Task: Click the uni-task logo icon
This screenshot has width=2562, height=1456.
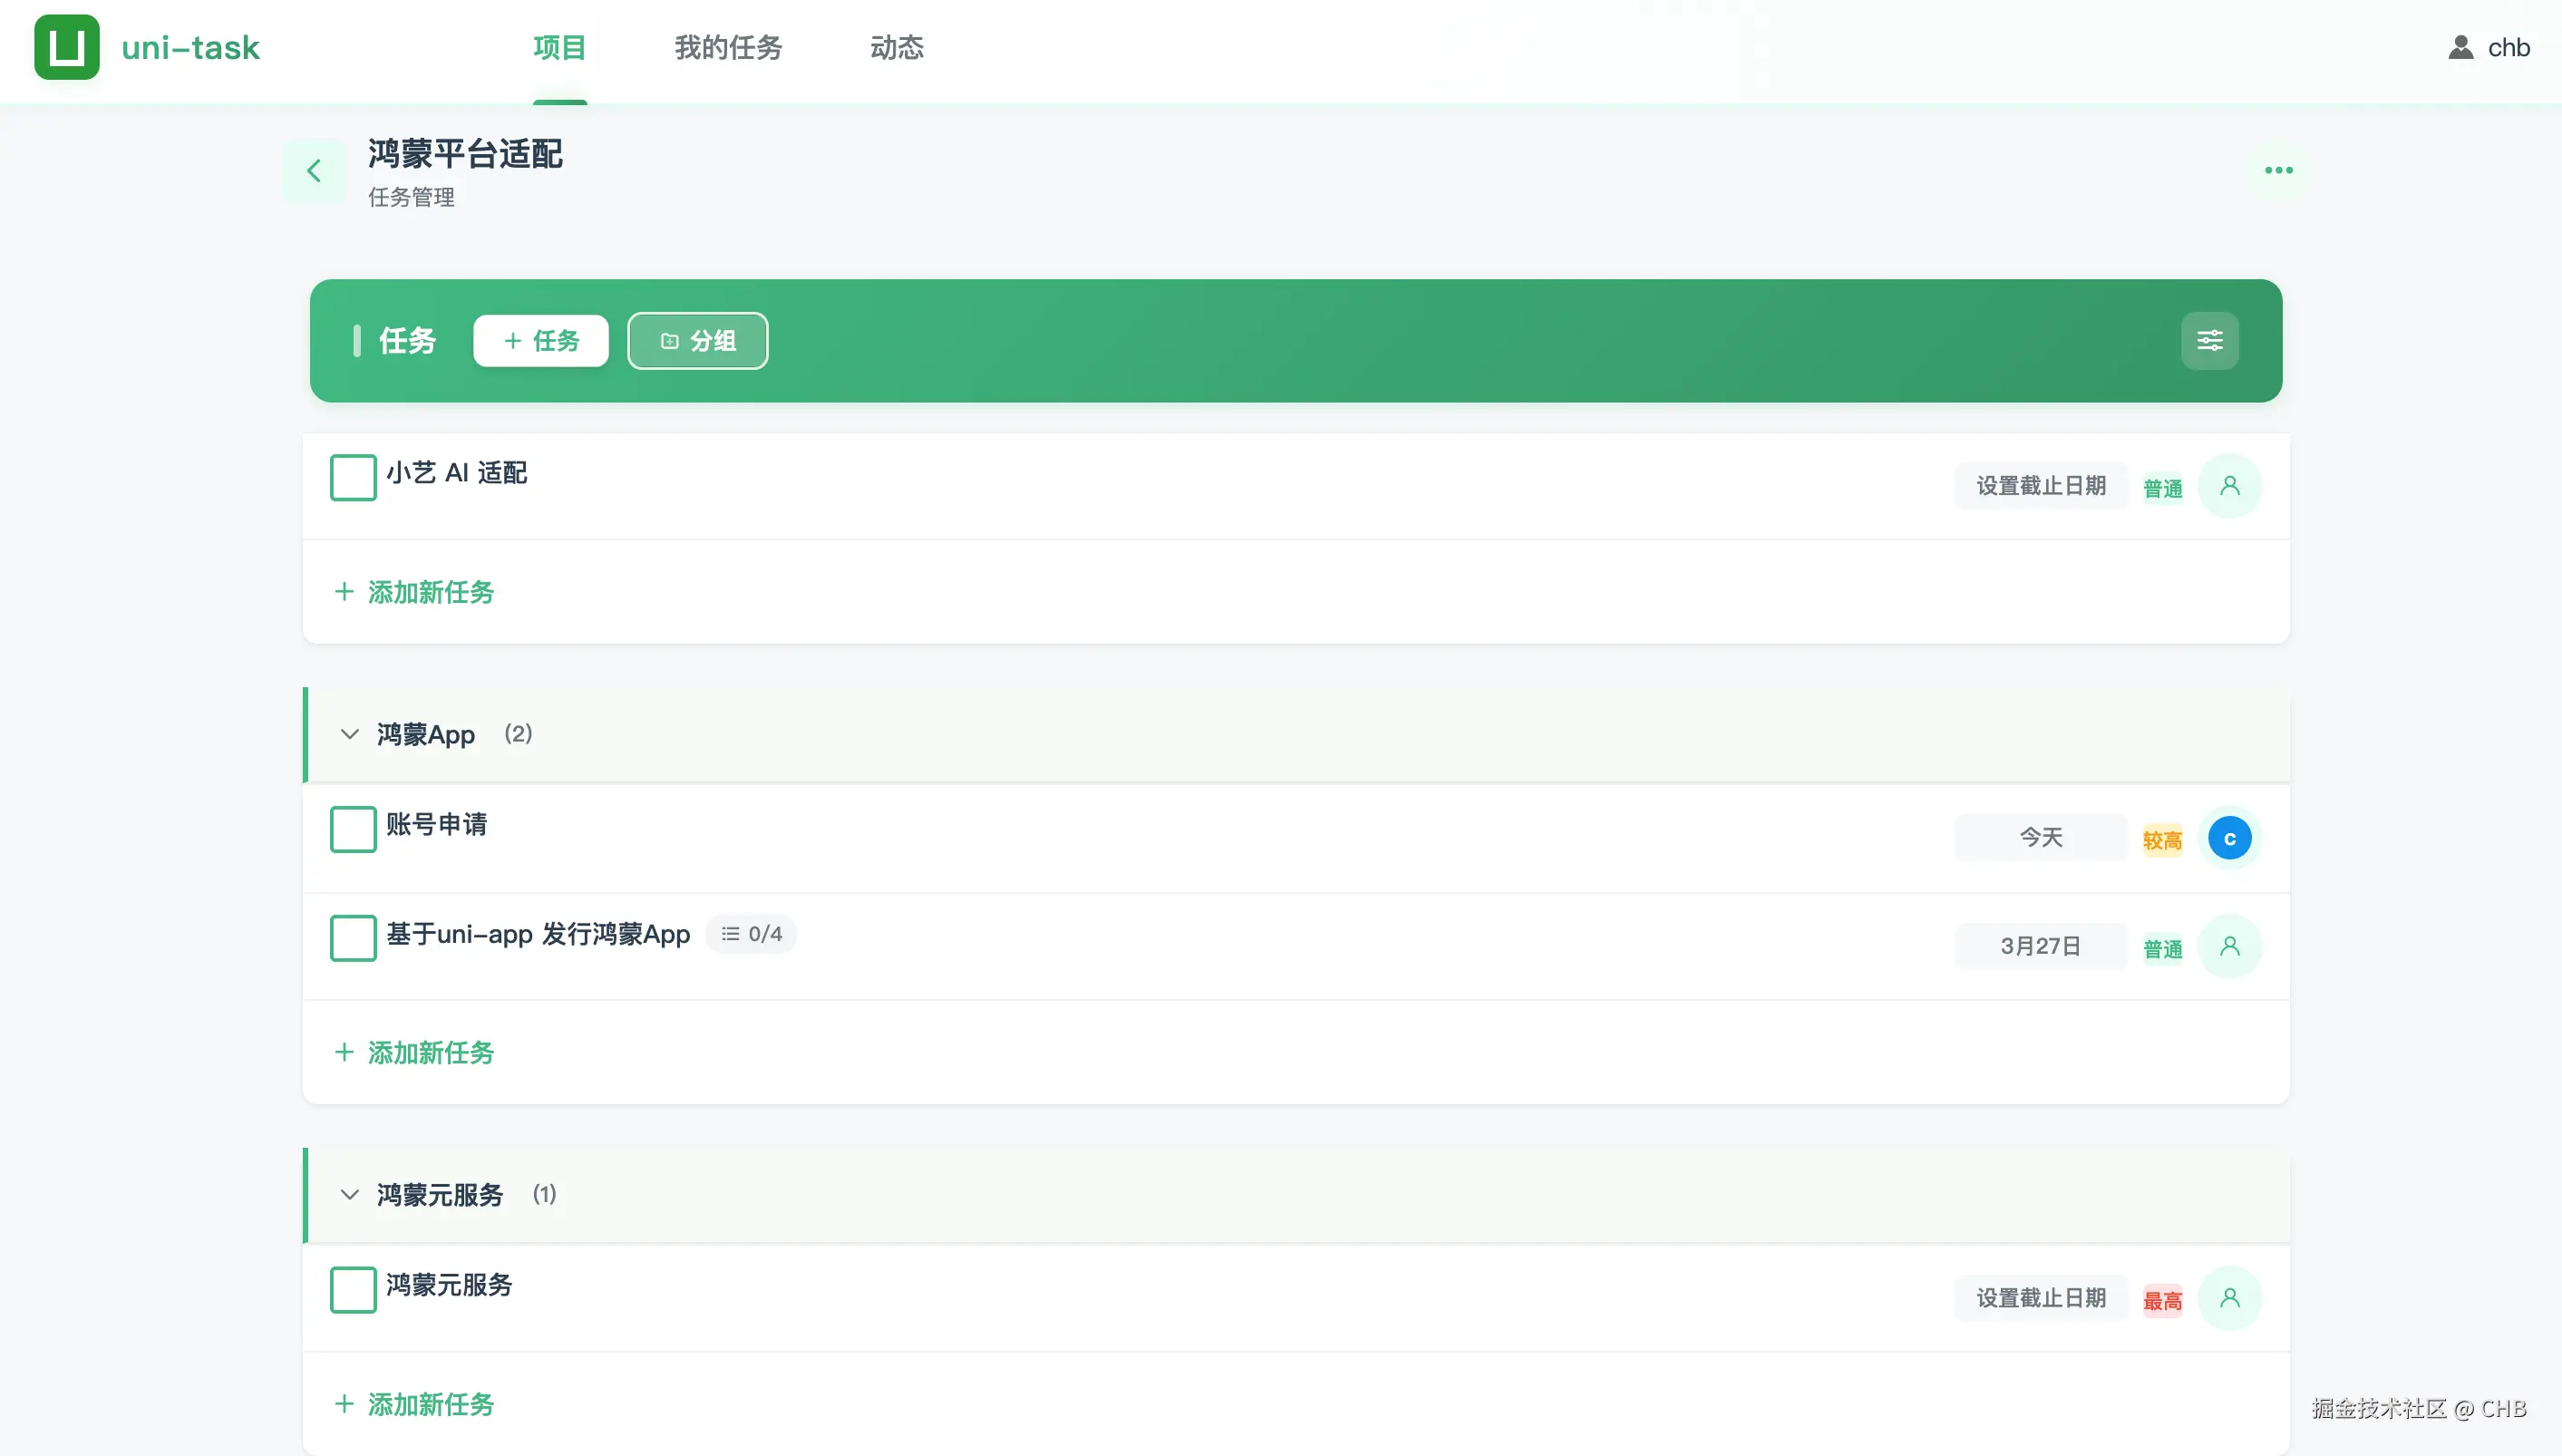Action: click(67, 47)
